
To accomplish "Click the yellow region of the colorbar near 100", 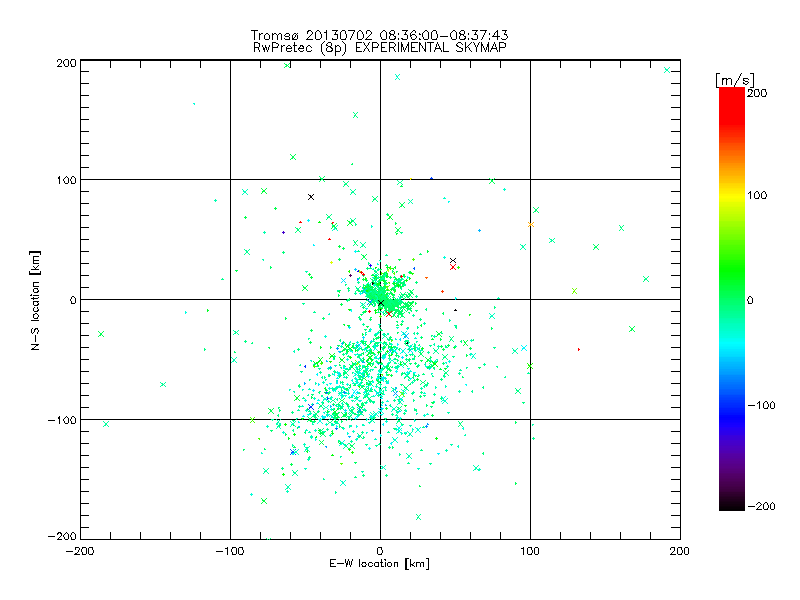I will tap(732, 195).
